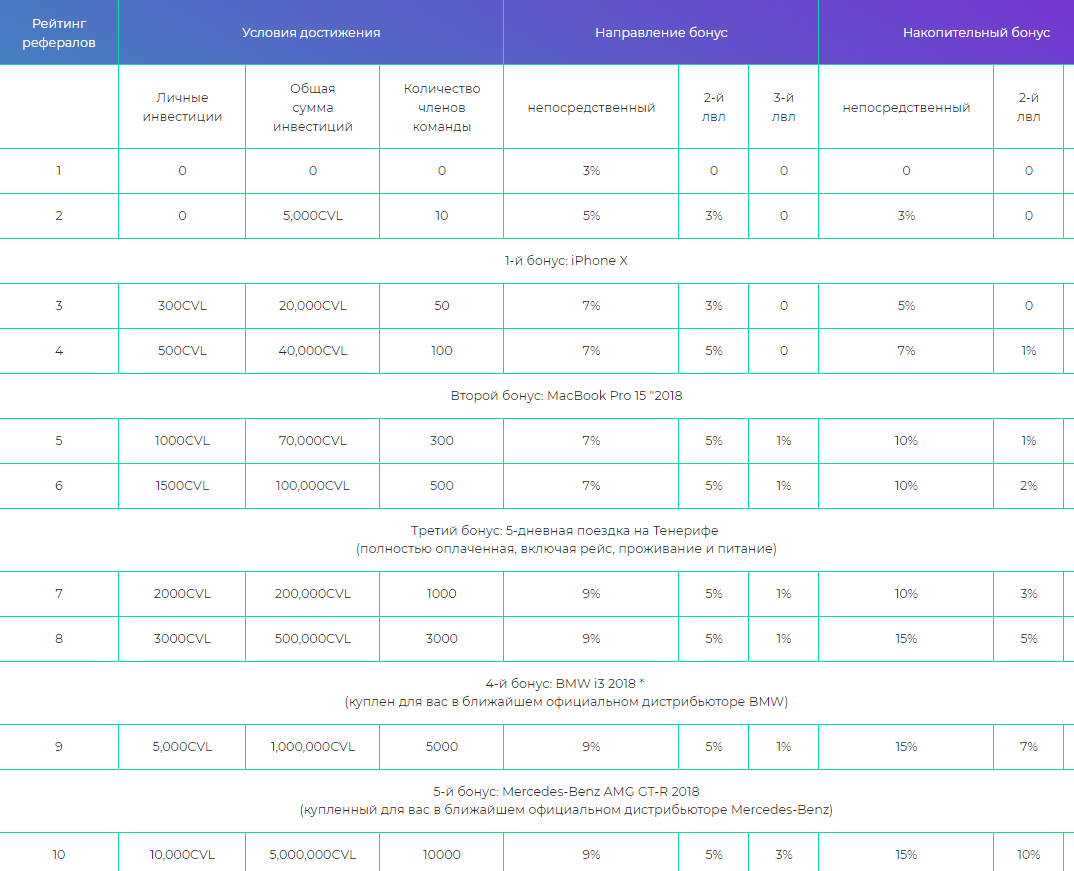Click direct bonus '5%' in rating row 2
1074x871 pixels.
pos(591,216)
